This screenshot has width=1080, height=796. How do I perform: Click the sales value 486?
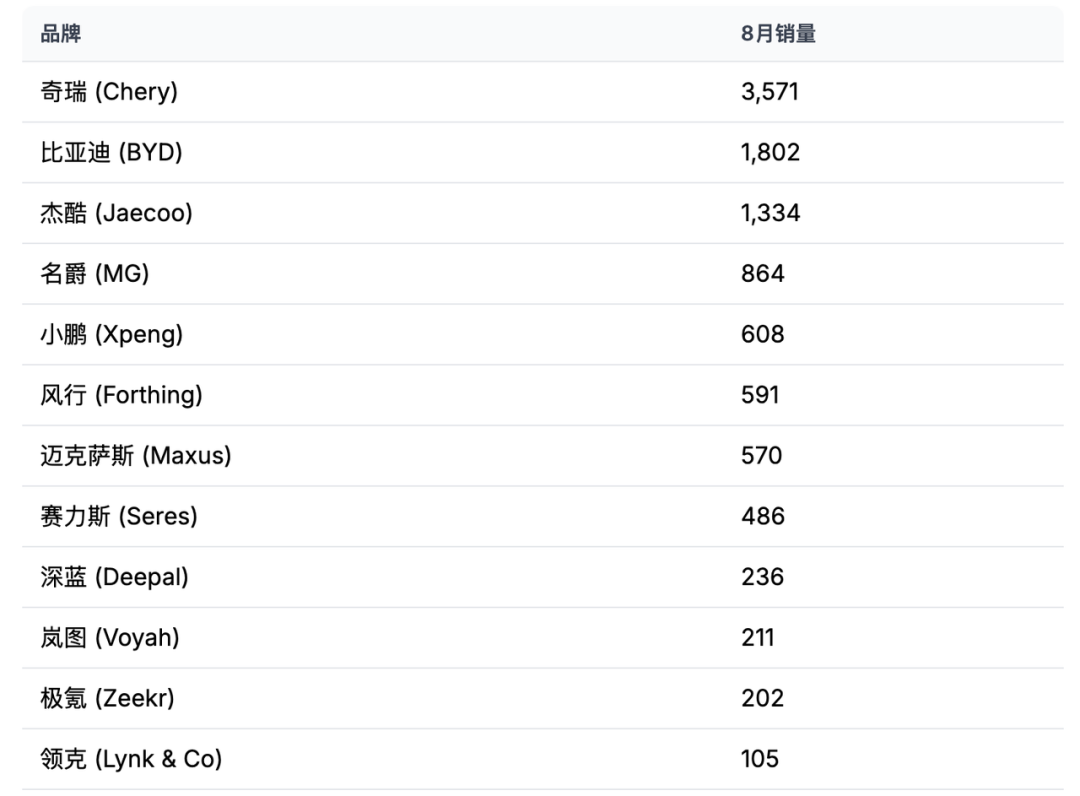762,516
